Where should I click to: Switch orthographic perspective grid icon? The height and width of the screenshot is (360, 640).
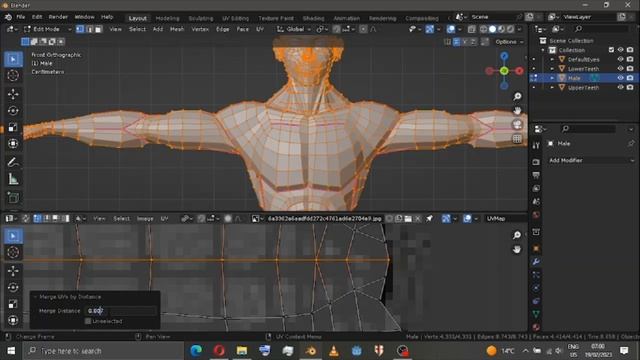click(517, 139)
